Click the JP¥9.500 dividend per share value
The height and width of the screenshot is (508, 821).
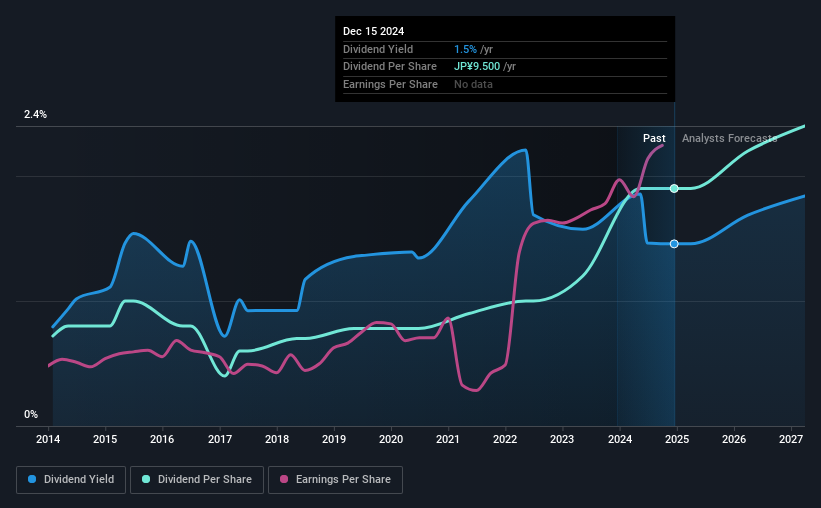coord(477,67)
